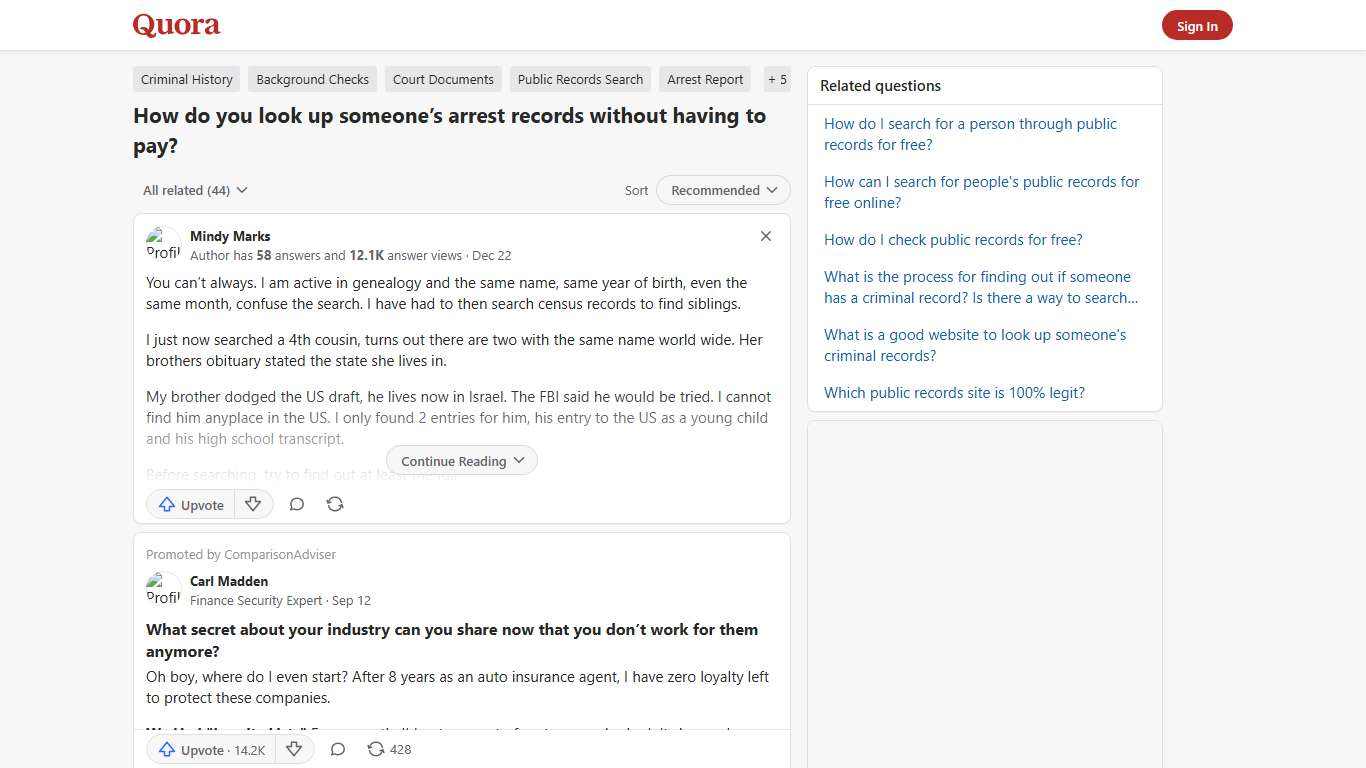This screenshot has width=1366, height=768.
Task: Click Mindy Marks' author name
Action: click(230, 236)
